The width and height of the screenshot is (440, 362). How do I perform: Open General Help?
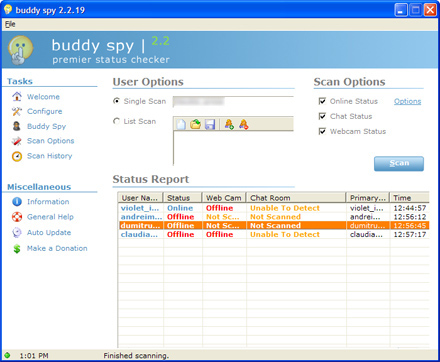[50, 217]
